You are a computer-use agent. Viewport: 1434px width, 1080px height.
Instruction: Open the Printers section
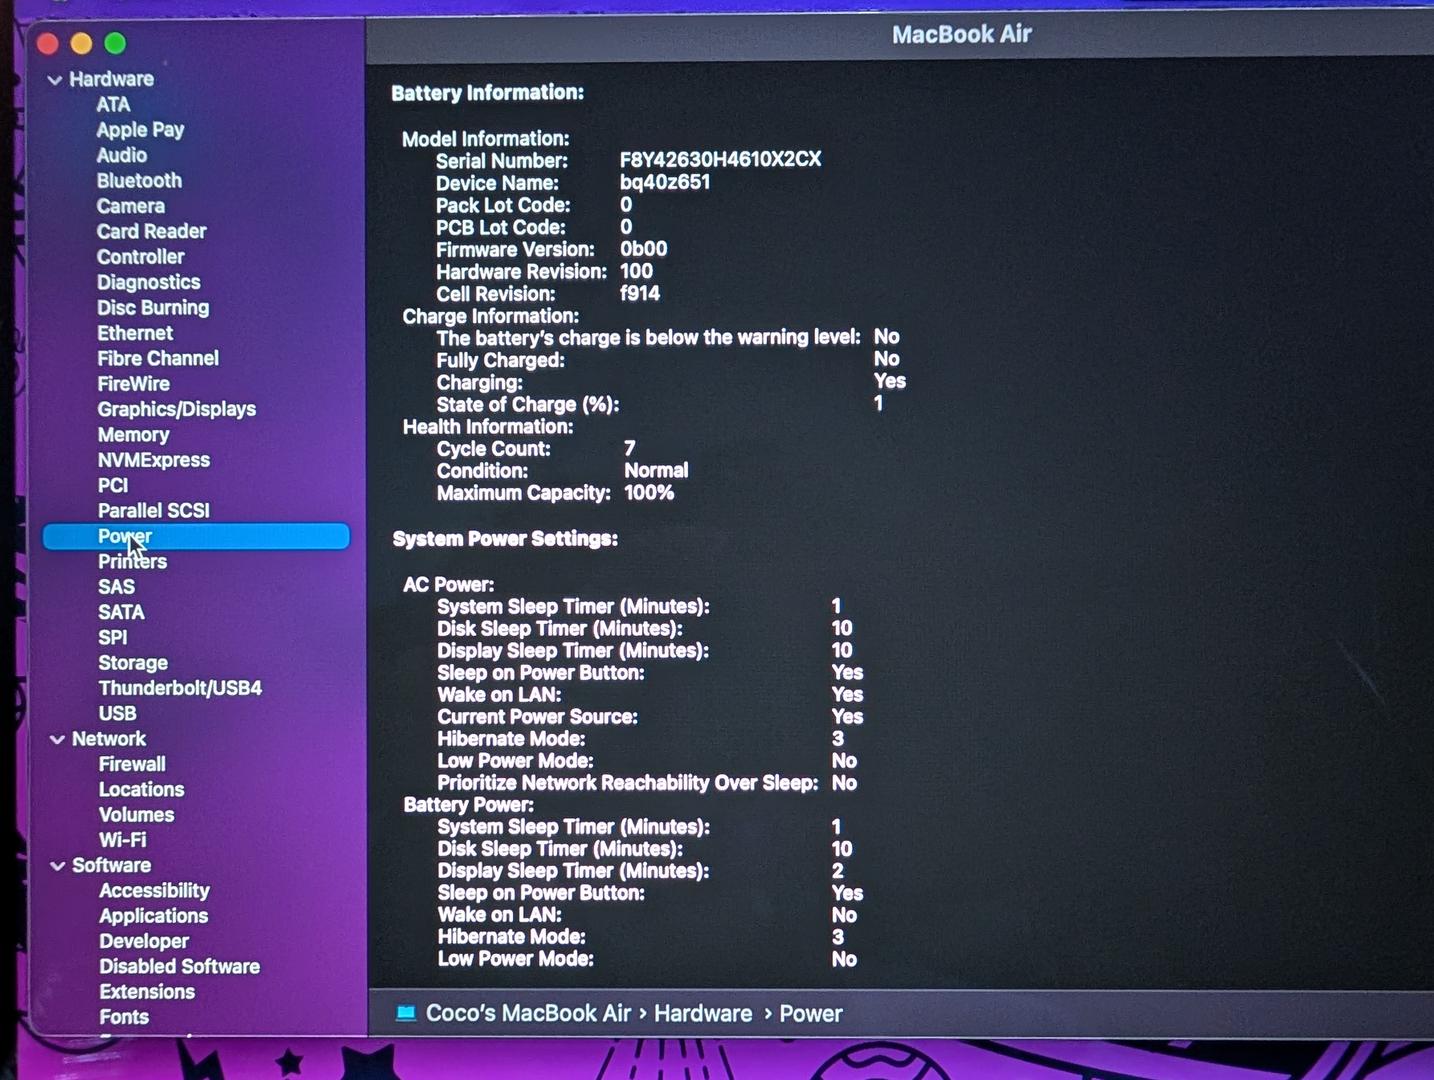[133, 562]
